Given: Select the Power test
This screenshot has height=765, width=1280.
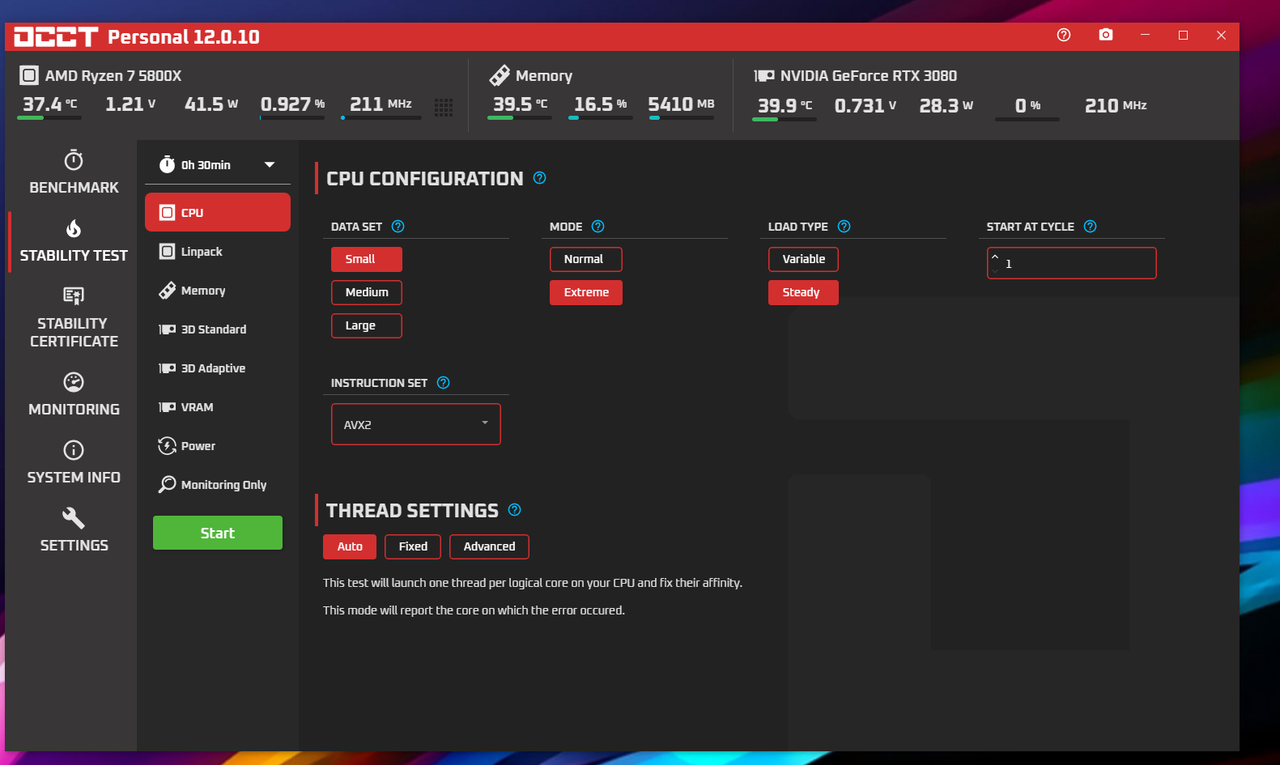Looking at the screenshot, I should coord(218,446).
